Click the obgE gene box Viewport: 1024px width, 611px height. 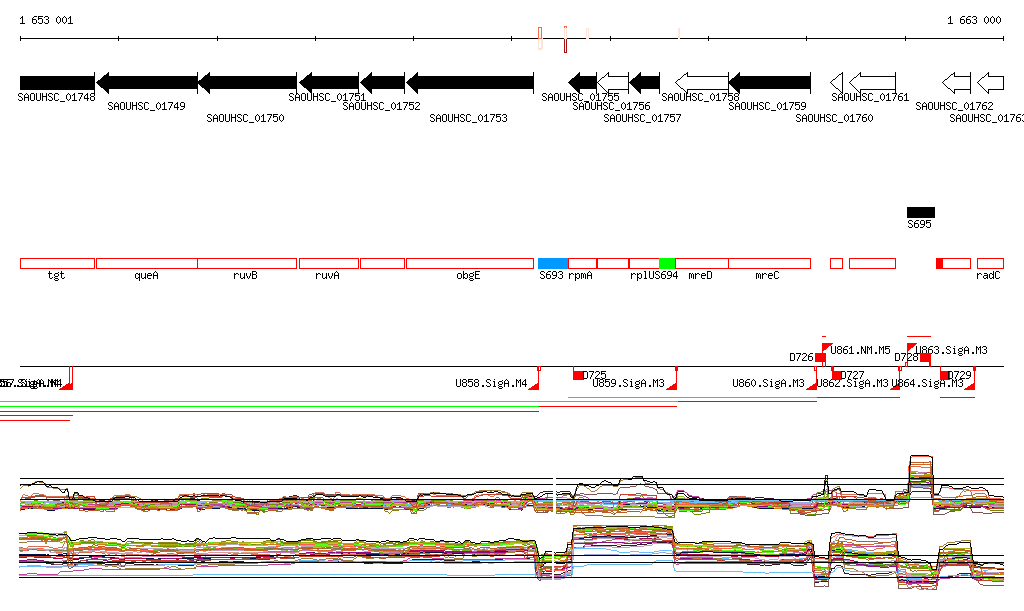[470, 264]
